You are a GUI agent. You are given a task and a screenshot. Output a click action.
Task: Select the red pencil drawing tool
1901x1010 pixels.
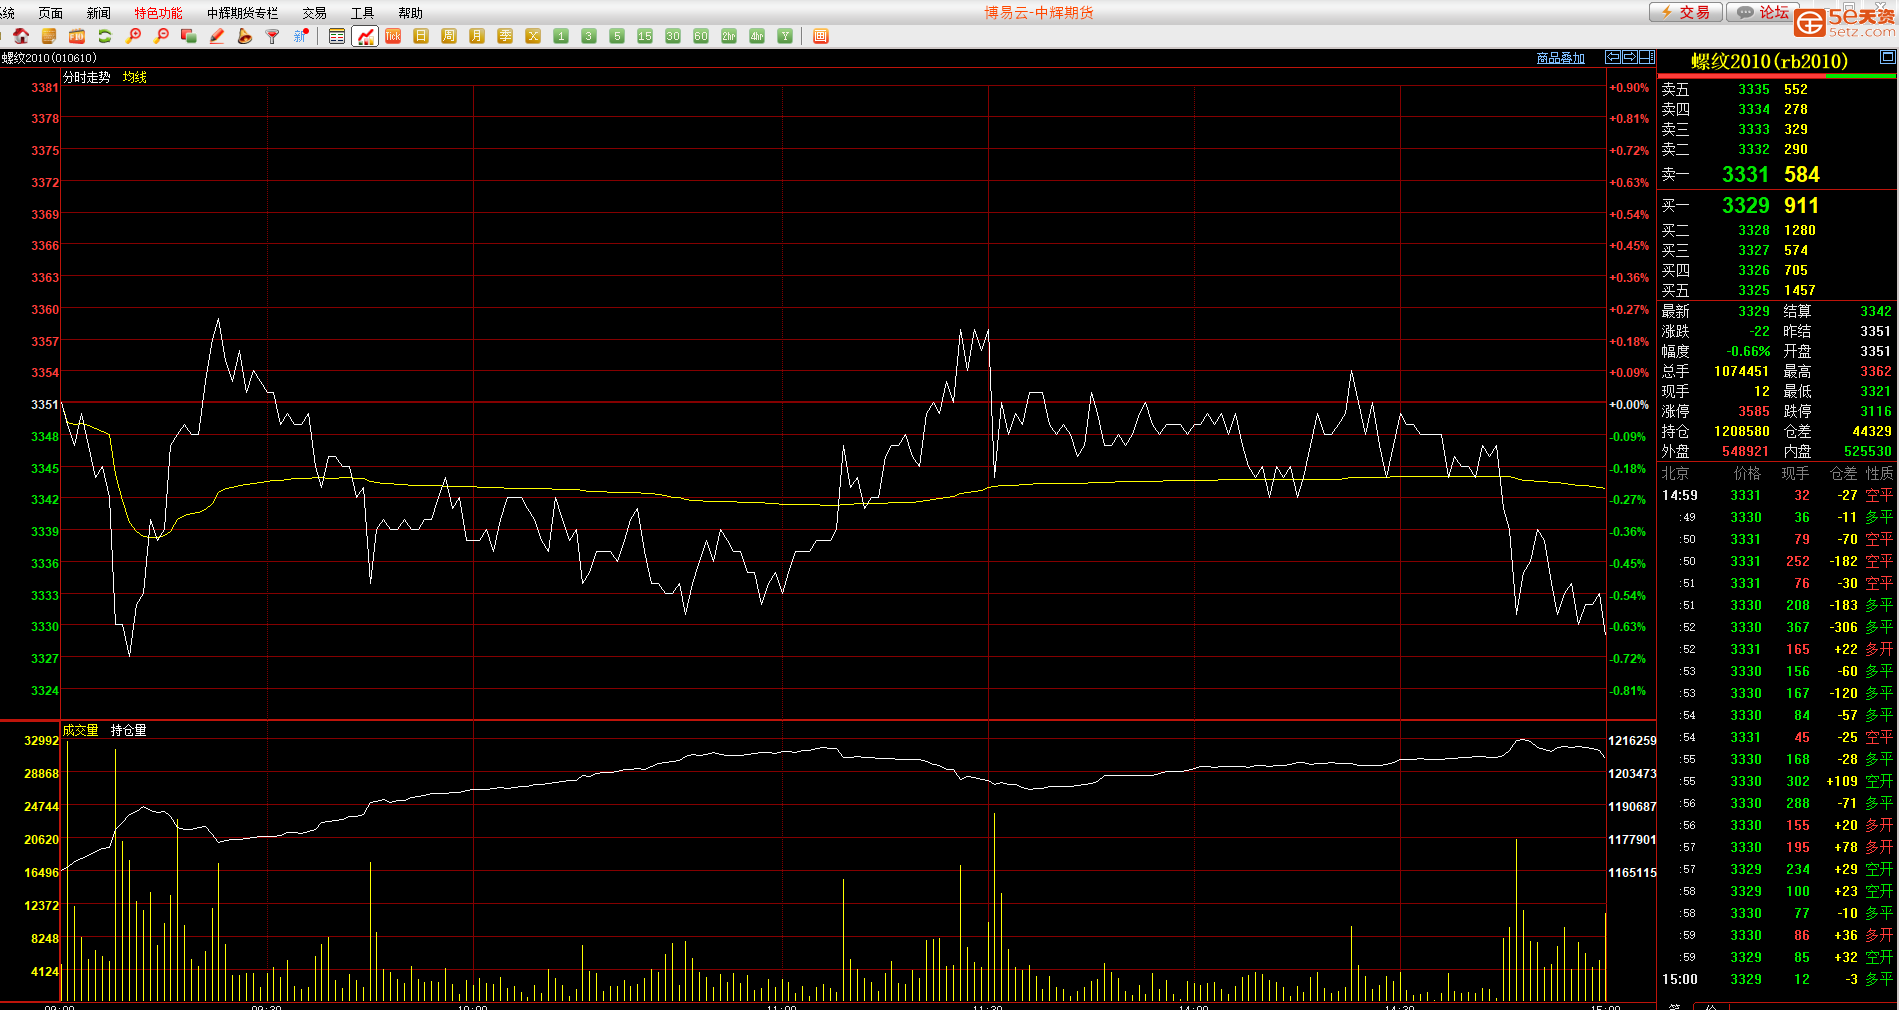coord(217,36)
